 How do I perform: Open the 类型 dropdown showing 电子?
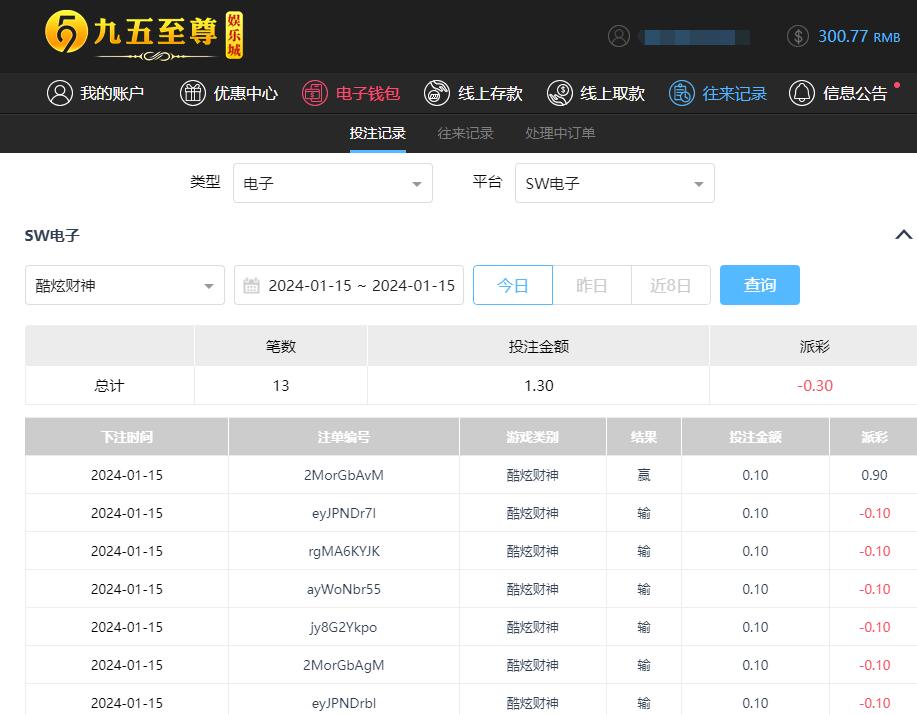pyautogui.click(x=333, y=184)
